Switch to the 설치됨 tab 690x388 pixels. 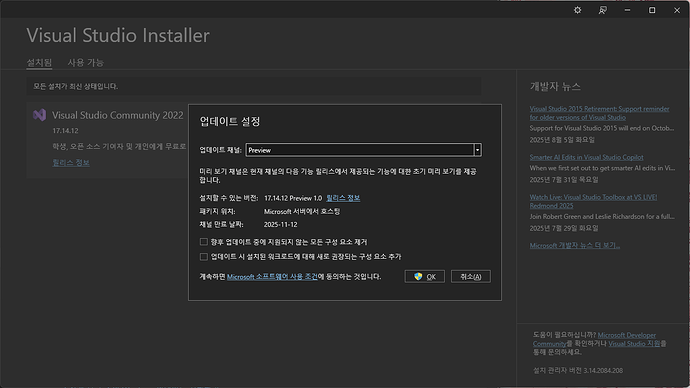tap(39, 62)
